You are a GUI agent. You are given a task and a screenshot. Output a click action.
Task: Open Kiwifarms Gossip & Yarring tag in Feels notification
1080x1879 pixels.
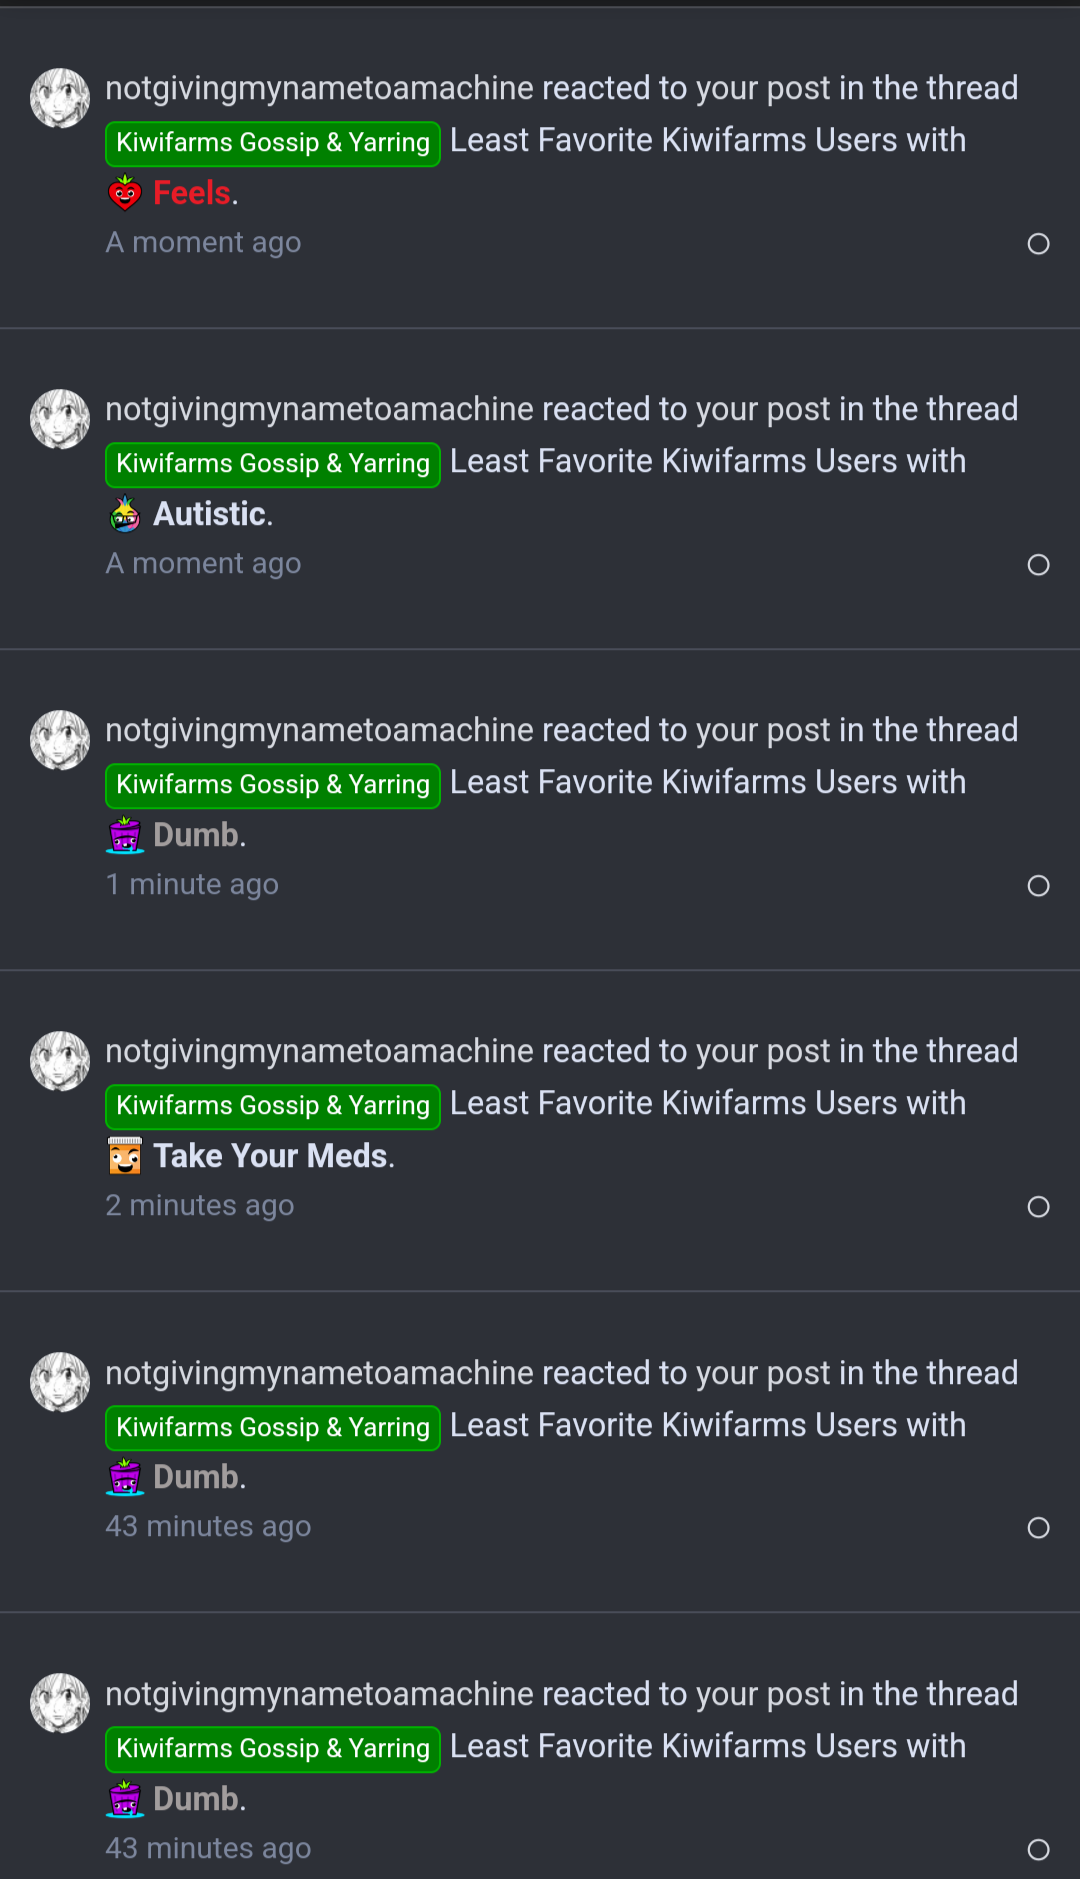pos(273,143)
